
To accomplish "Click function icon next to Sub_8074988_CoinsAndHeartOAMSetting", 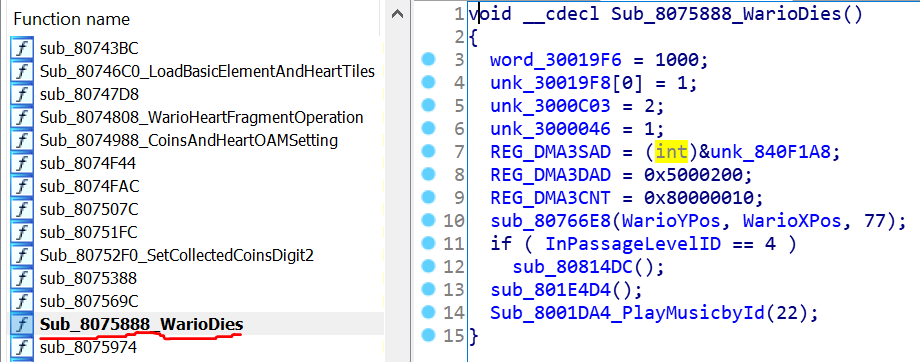I will pos(22,140).
